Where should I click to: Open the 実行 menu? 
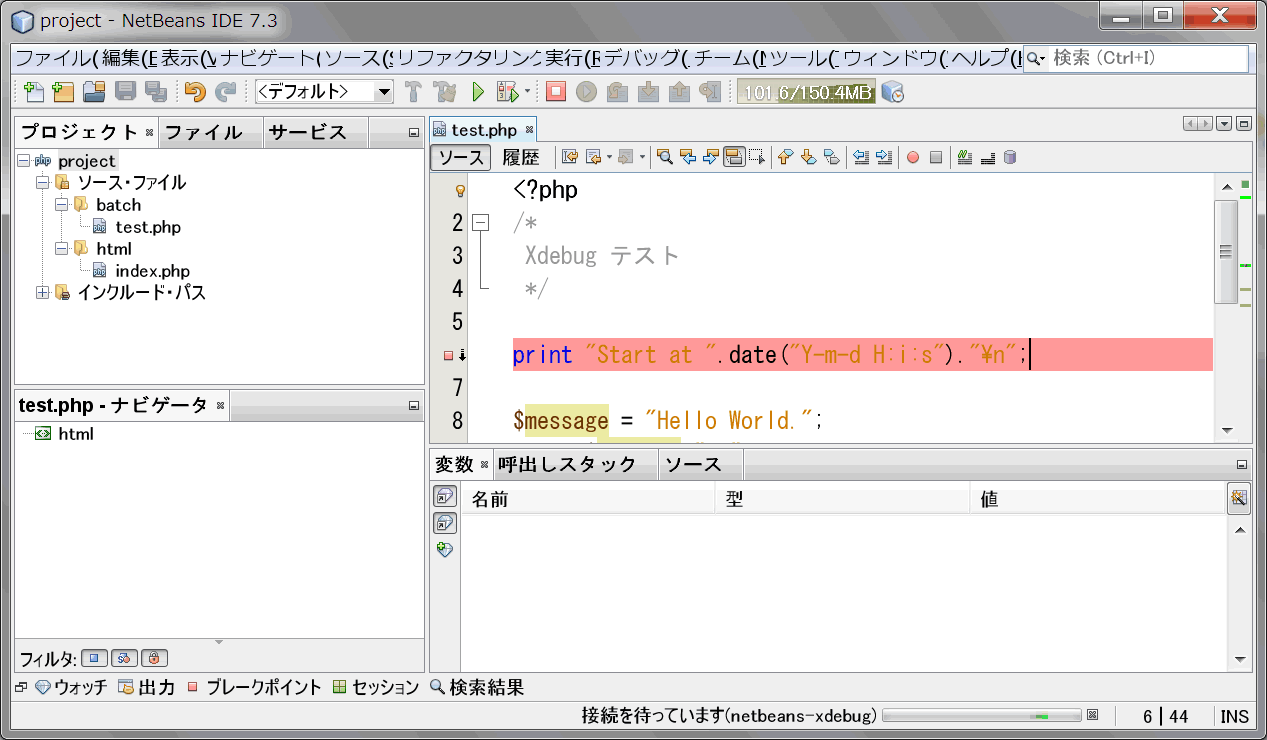click(573, 59)
